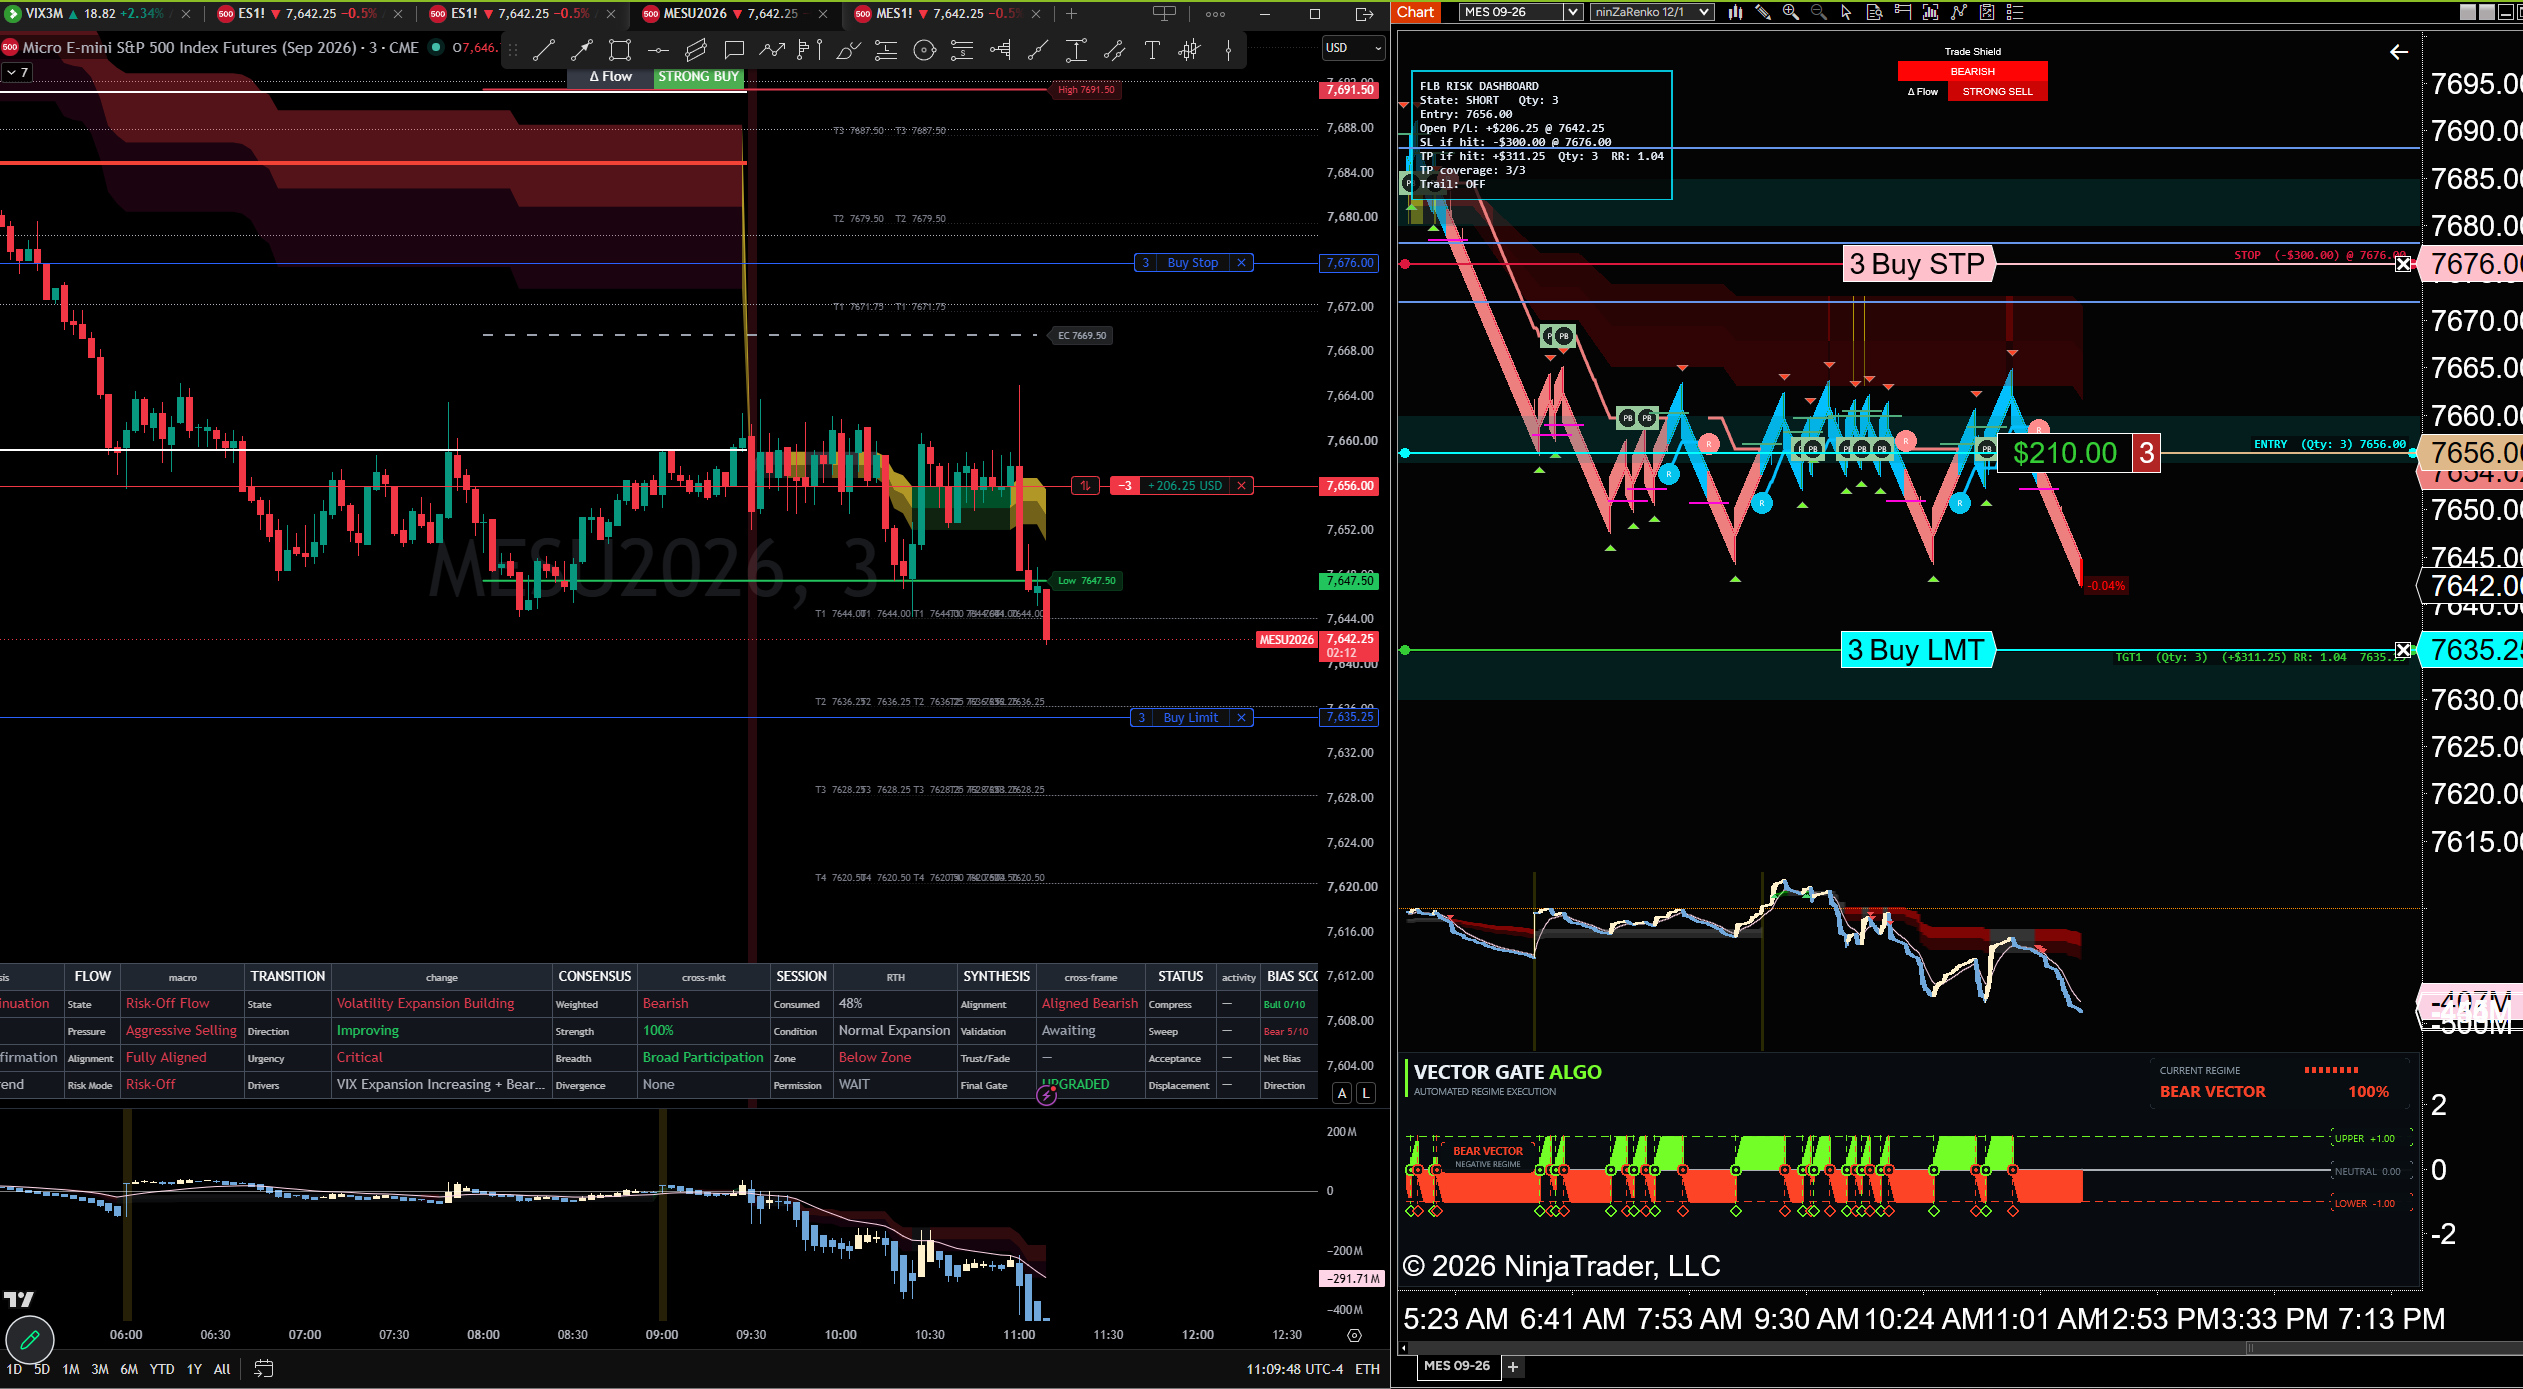Viewport: 2523px width, 1389px height.
Task: Select the Callout comment drawing tool
Action: coord(734,50)
